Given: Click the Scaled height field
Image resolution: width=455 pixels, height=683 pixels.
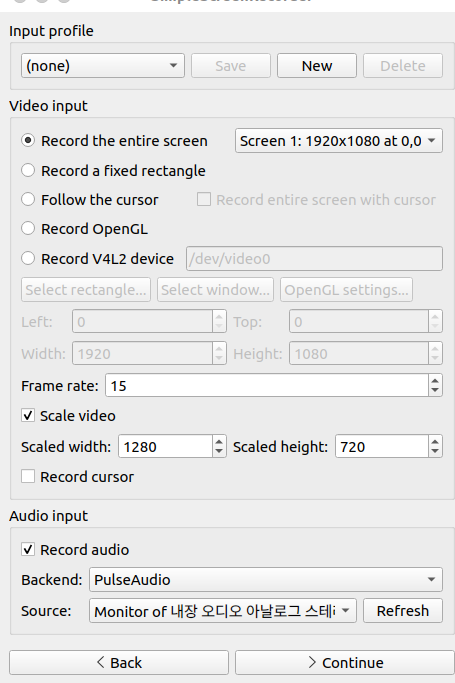Looking at the screenshot, I should tap(382, 446).
